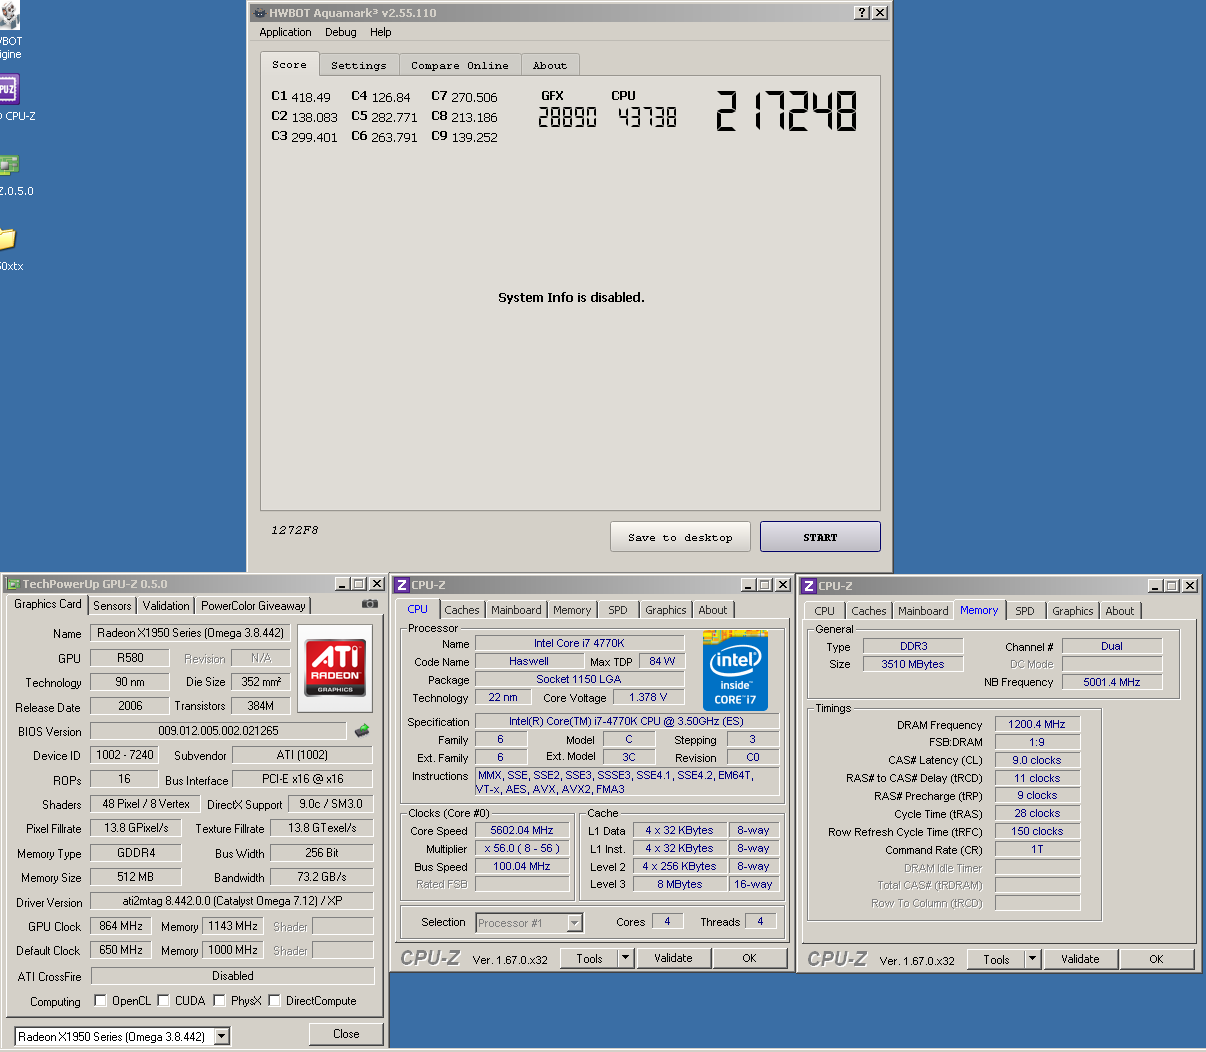The image size is (1206, 1052).
Task: Open CPU tab in CPU-Z Memory window
Action: tap(824, 611)
